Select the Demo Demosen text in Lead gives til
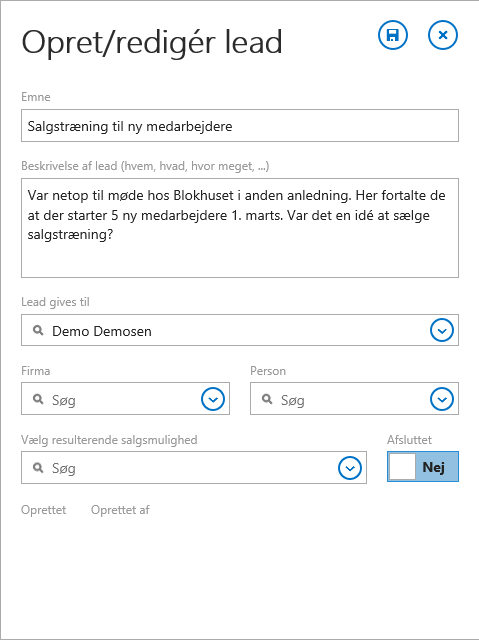Screen dimensions: 479x640 102,331
